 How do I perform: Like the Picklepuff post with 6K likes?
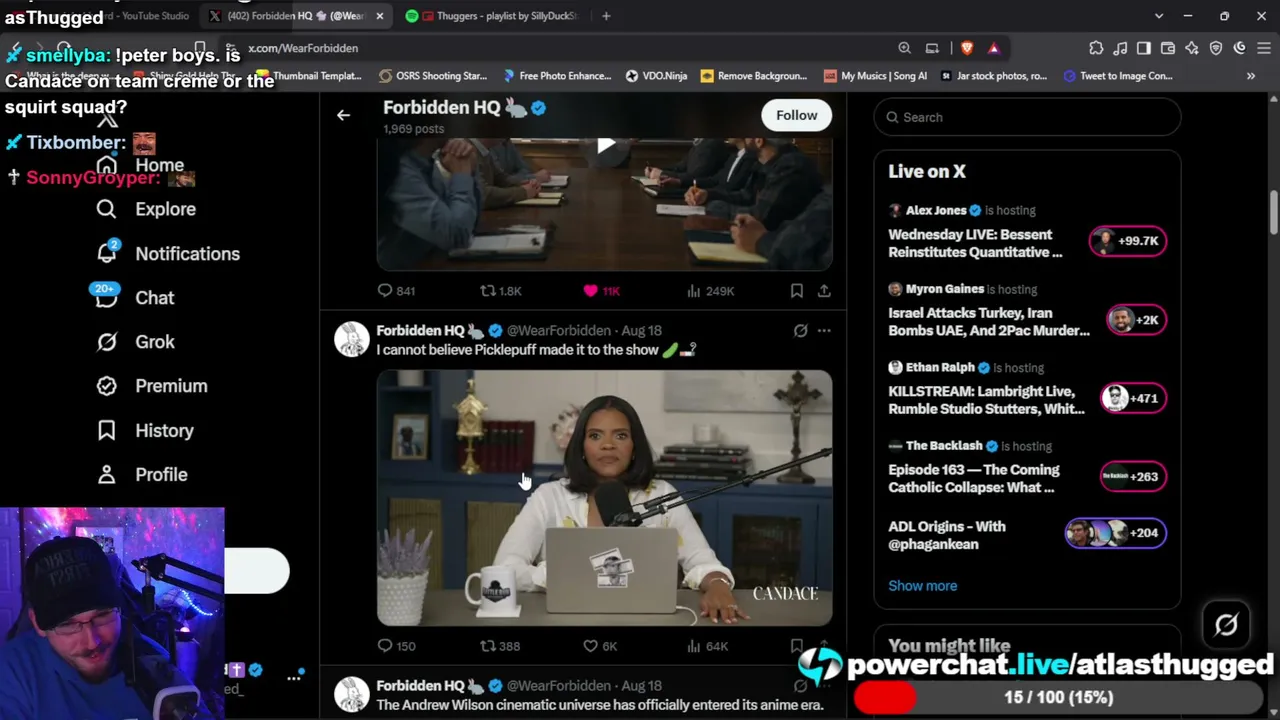[600, 646]
